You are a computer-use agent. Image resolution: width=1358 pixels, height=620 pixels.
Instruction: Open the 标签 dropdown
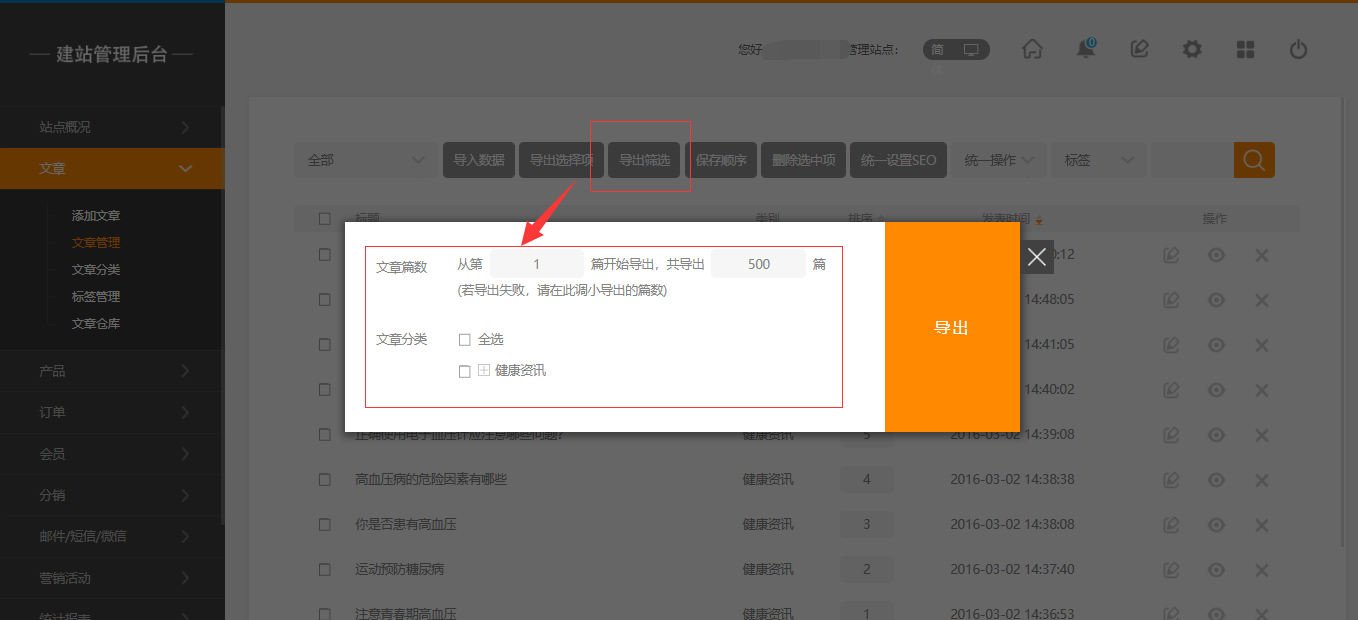pos(1098,160)
